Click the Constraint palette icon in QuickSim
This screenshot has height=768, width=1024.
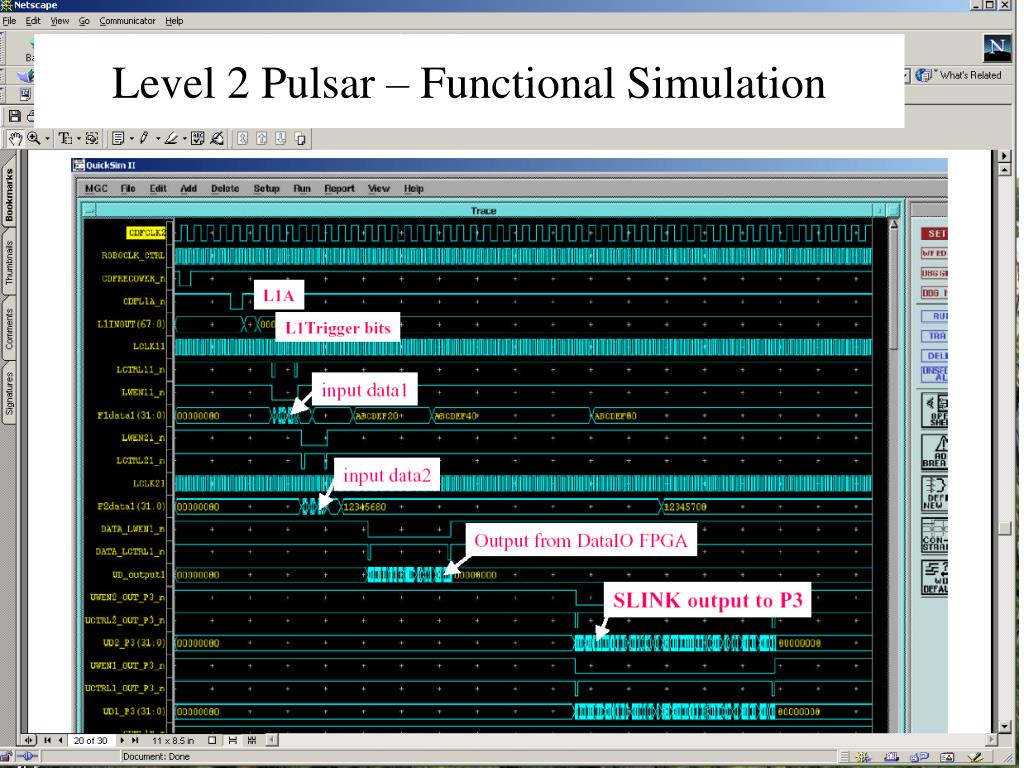(935, 535)
